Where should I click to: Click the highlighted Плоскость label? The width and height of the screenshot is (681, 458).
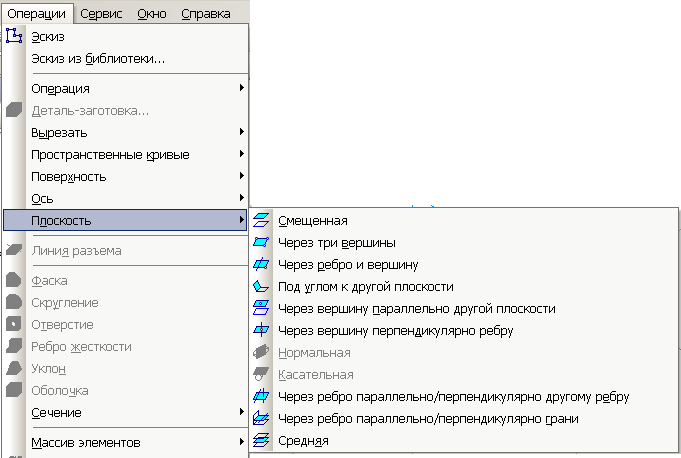[x=61, y=221]
